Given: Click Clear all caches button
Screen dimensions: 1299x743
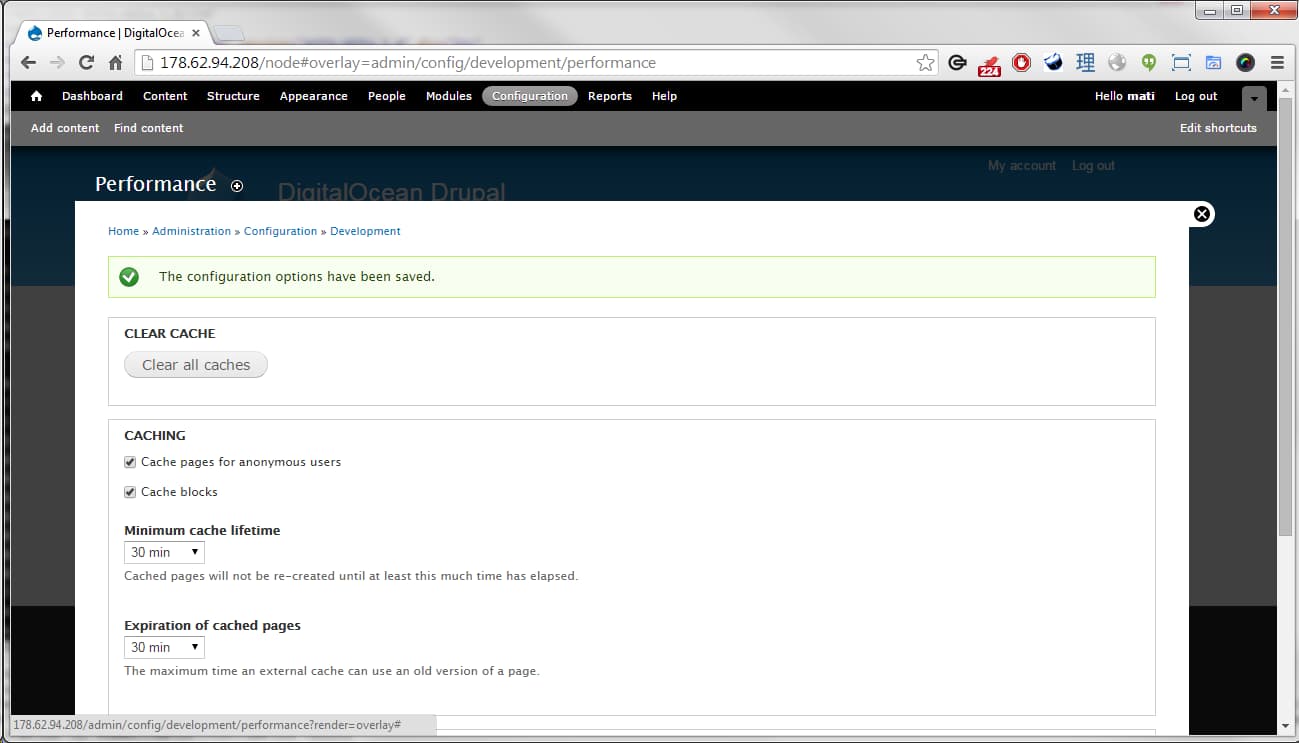Looking at the screenshot, I should coord(196,365).
